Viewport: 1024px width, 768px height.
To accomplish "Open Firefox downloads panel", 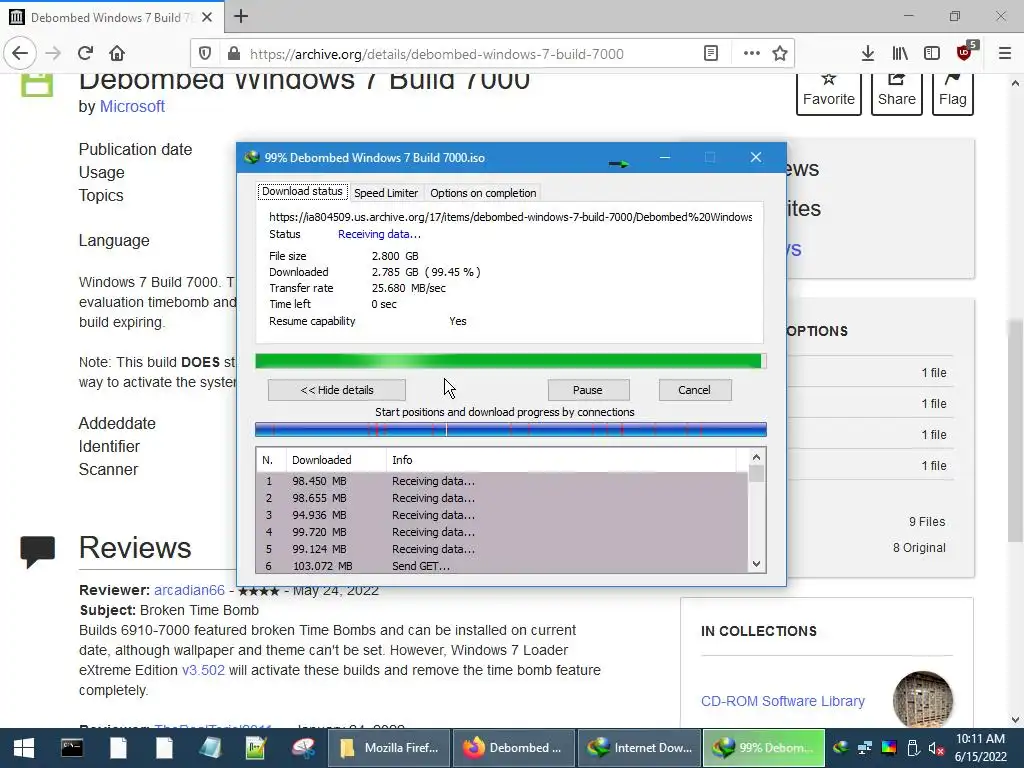I will 868,54.
